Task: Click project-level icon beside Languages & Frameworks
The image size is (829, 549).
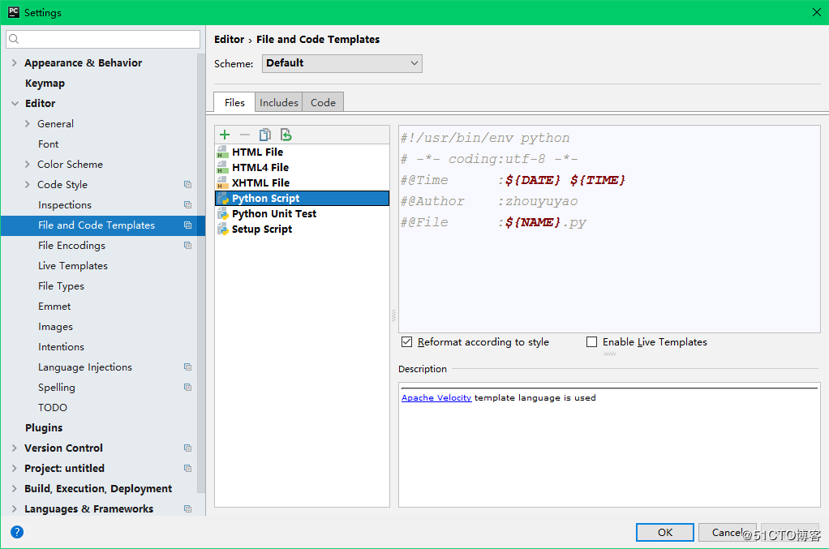Action: tap(188, 509)
